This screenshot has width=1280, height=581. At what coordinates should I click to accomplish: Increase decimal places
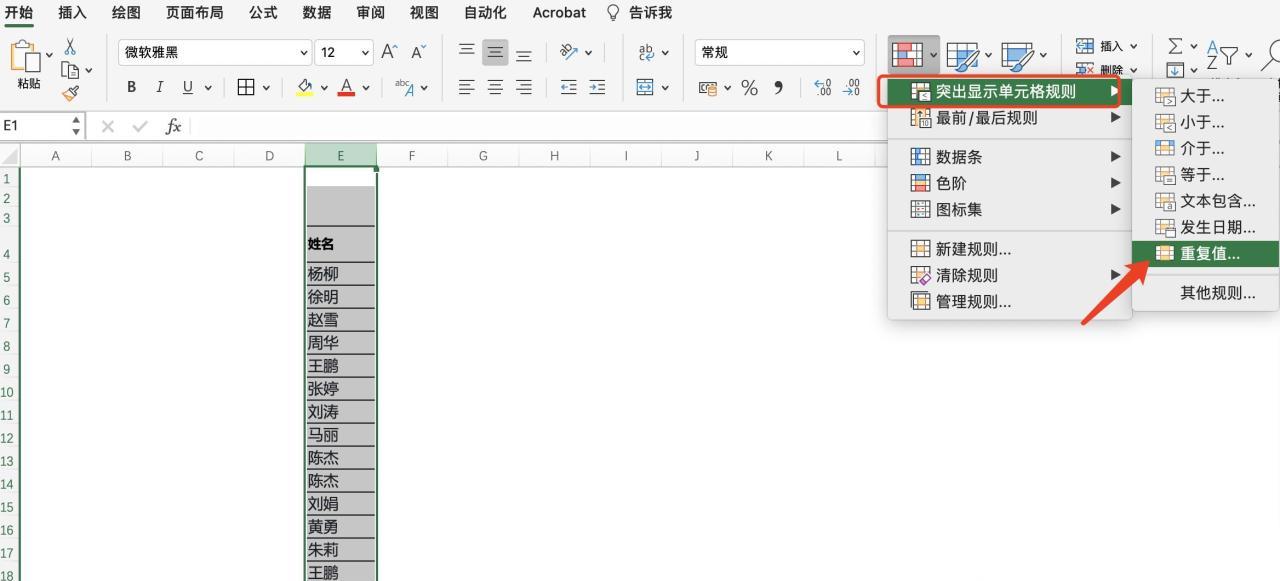(x=823, y=87)
